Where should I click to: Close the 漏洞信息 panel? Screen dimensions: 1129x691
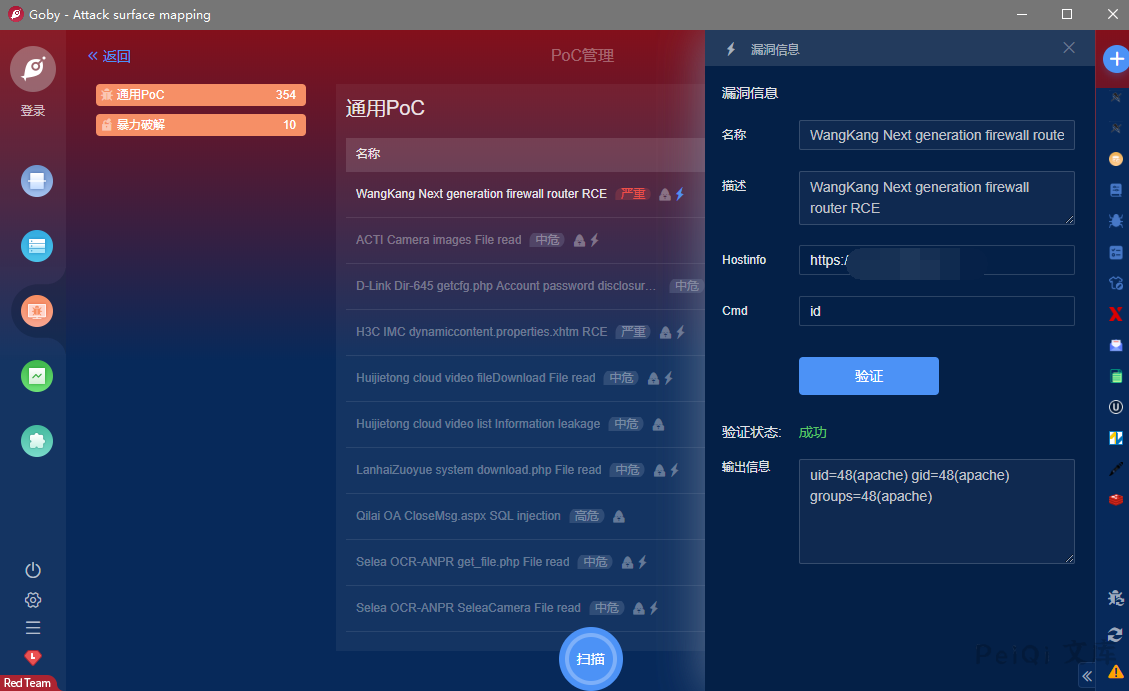pyautogui.click(x=1069, y=48)
